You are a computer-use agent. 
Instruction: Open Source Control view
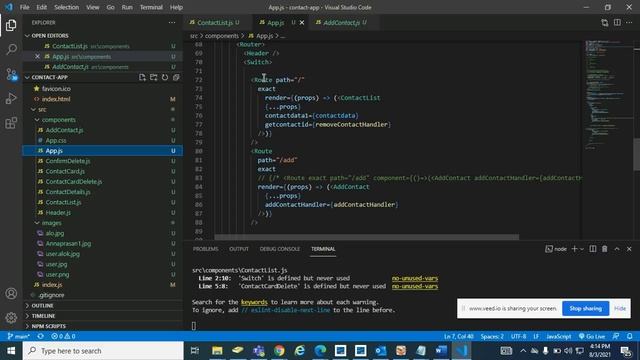coord(11,74)
